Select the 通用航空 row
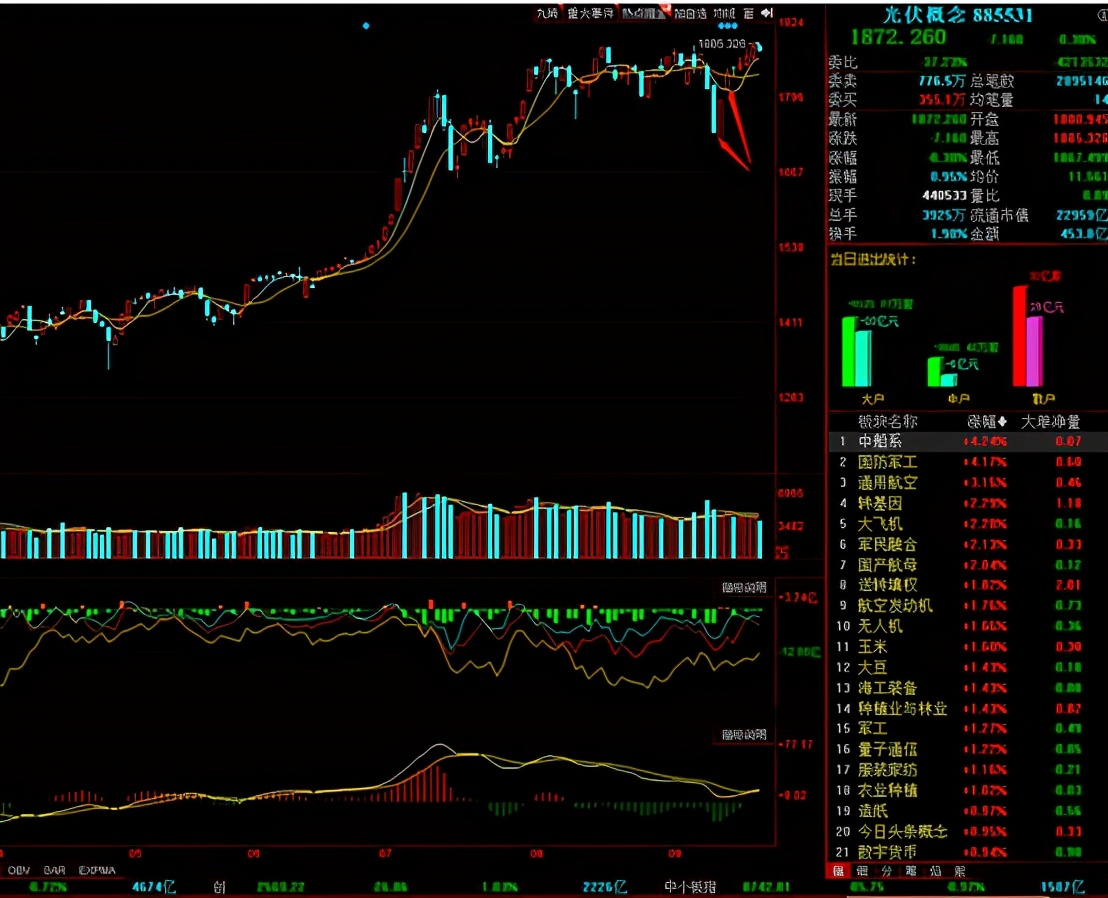This screenshot has height=898, width=1108. (968, 483)
